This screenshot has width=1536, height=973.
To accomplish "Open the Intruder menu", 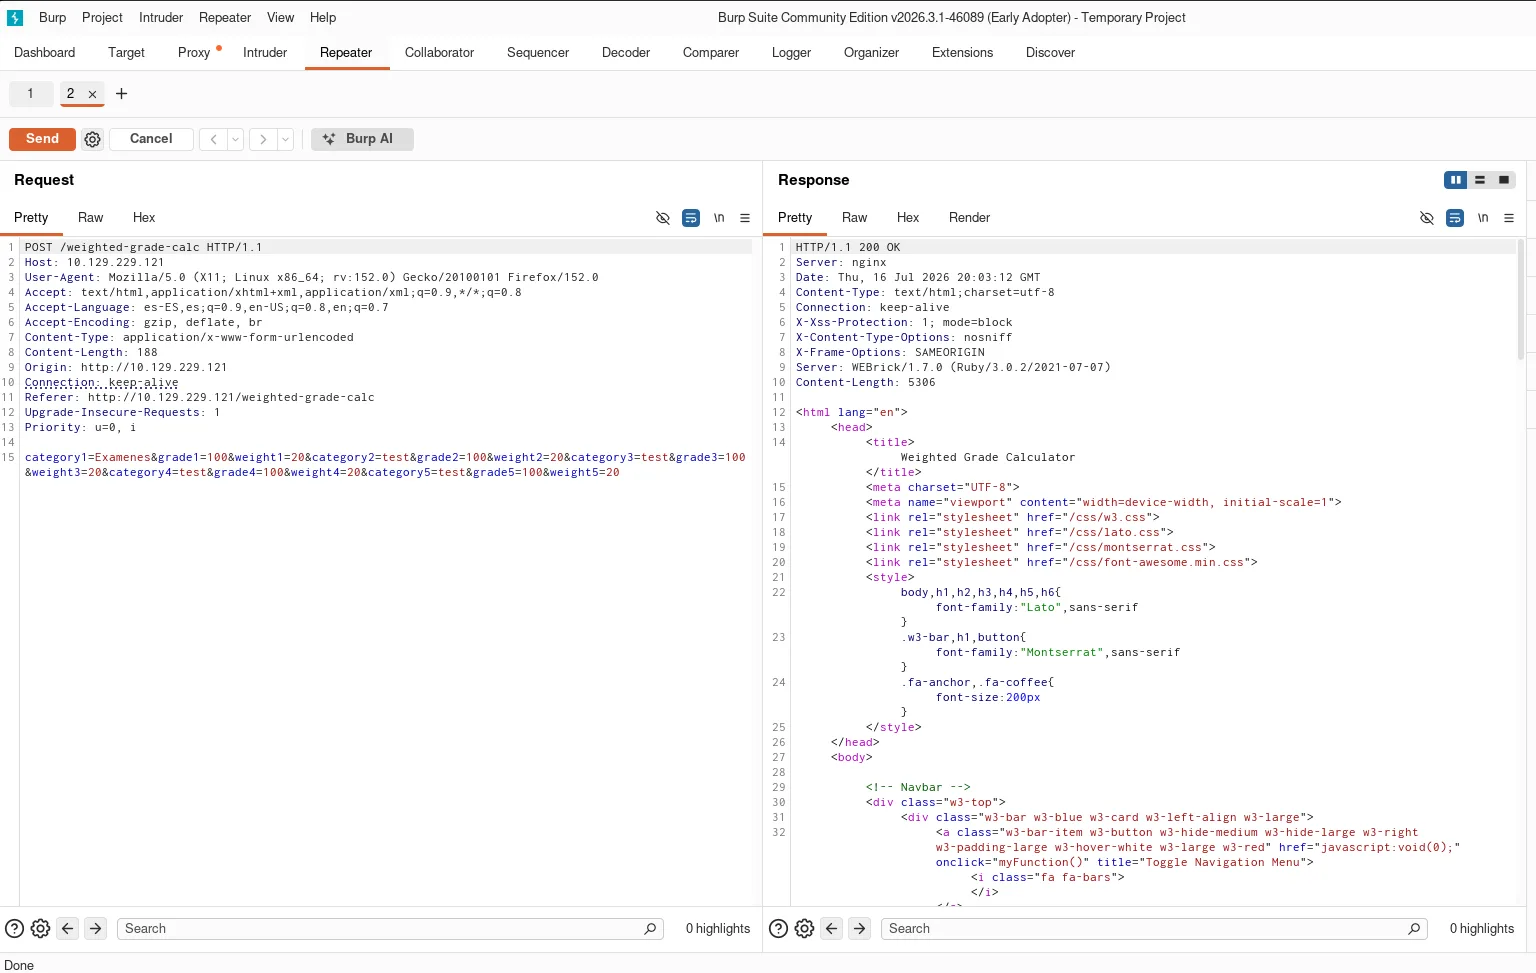I will [161, 18].
